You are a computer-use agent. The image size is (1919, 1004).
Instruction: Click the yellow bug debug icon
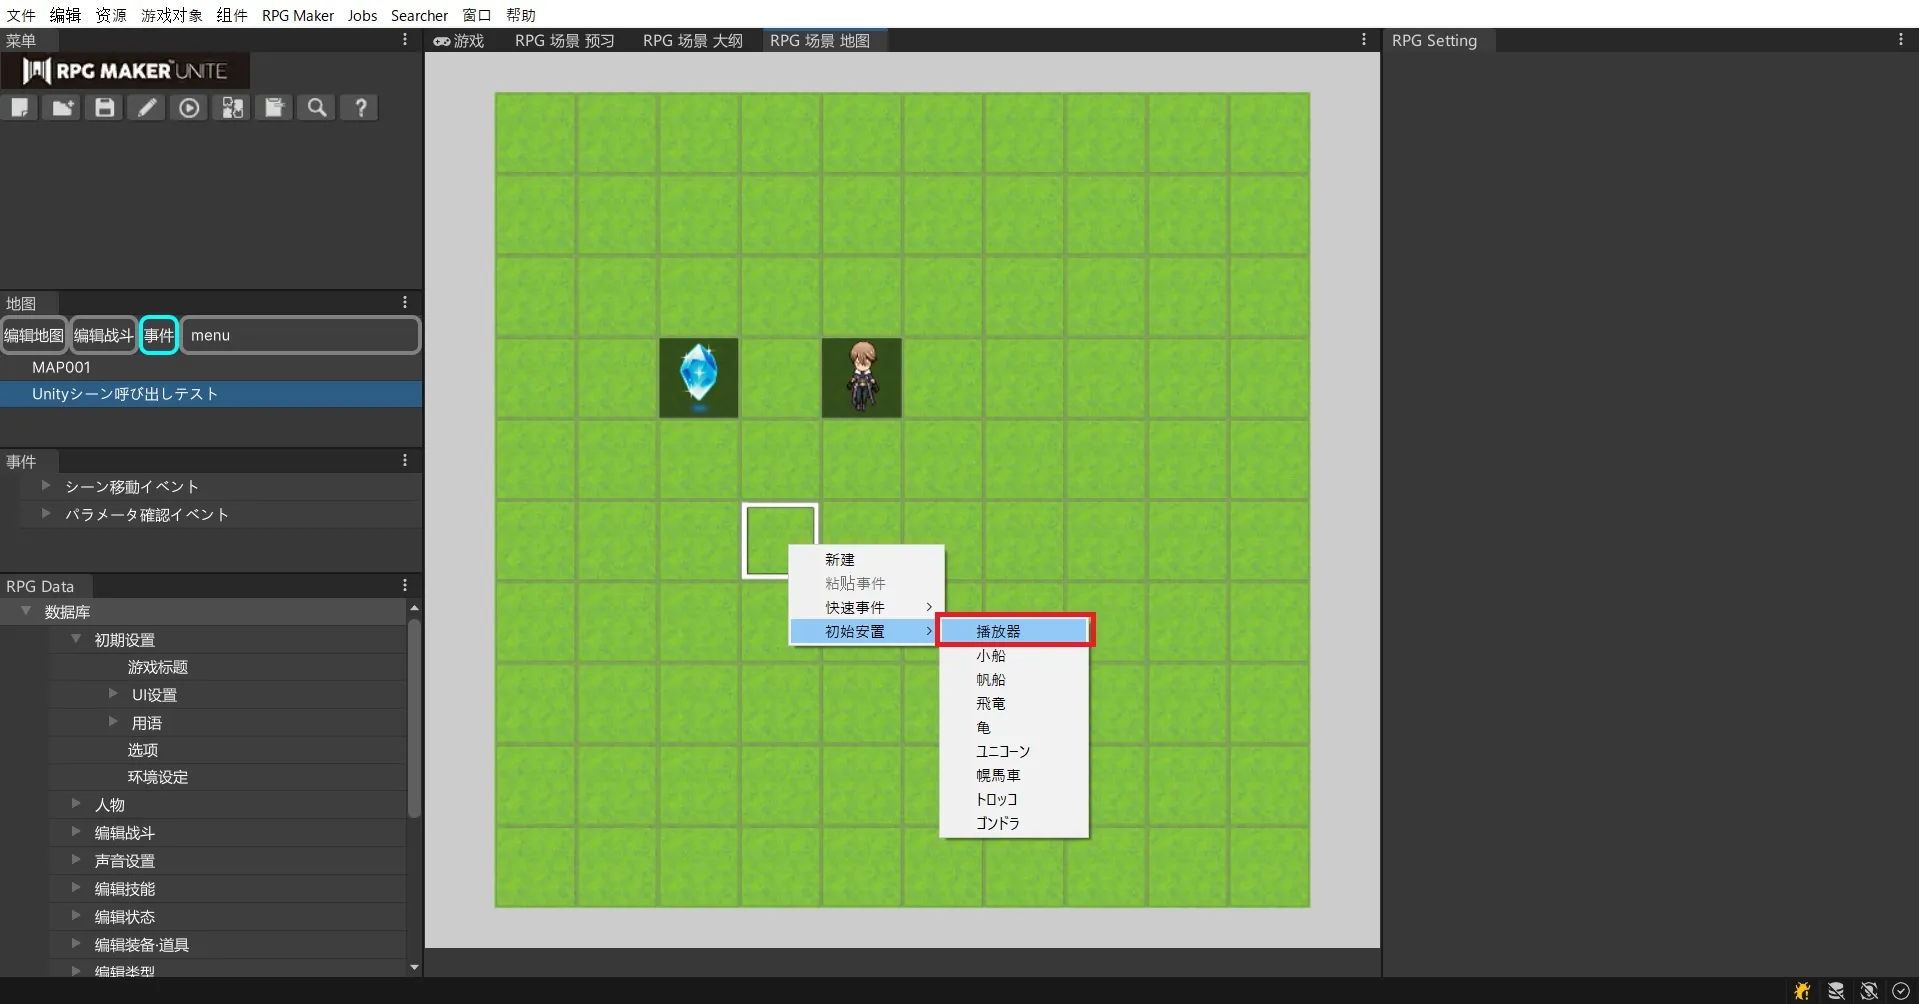click(1801, 991)
